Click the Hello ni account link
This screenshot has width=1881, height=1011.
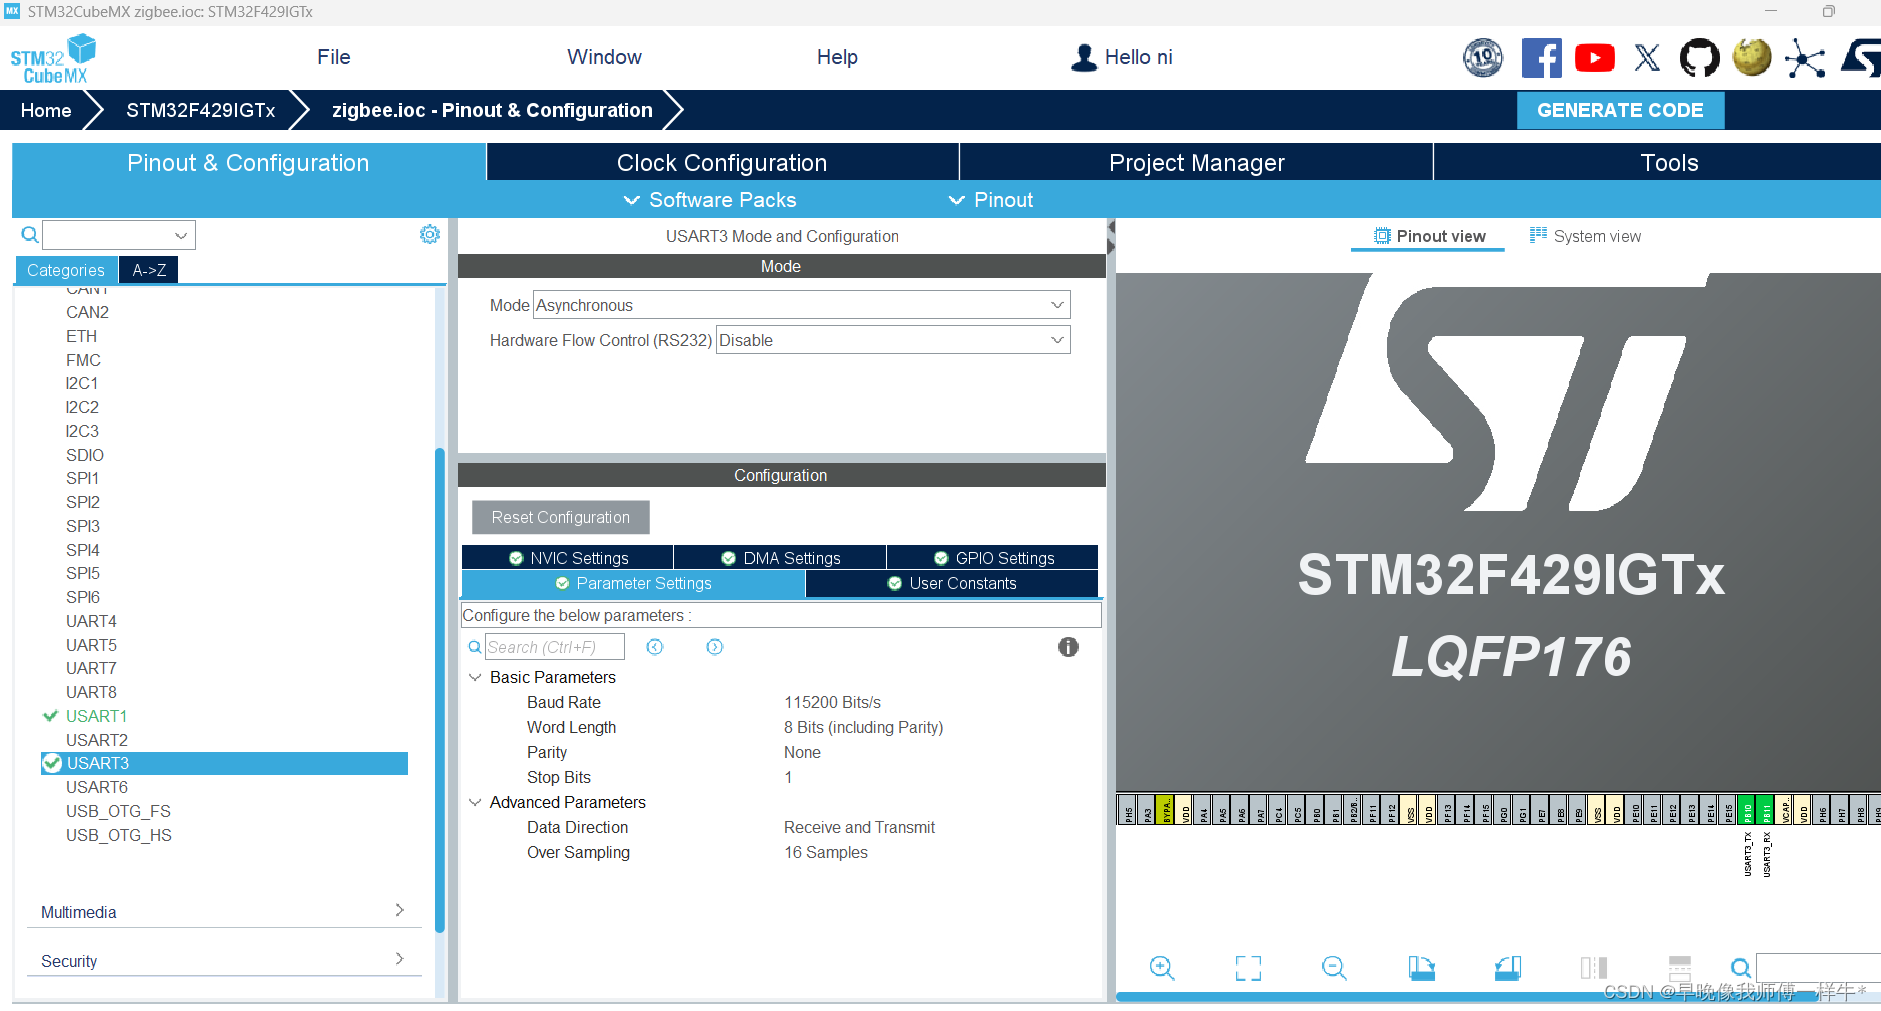1139,57
